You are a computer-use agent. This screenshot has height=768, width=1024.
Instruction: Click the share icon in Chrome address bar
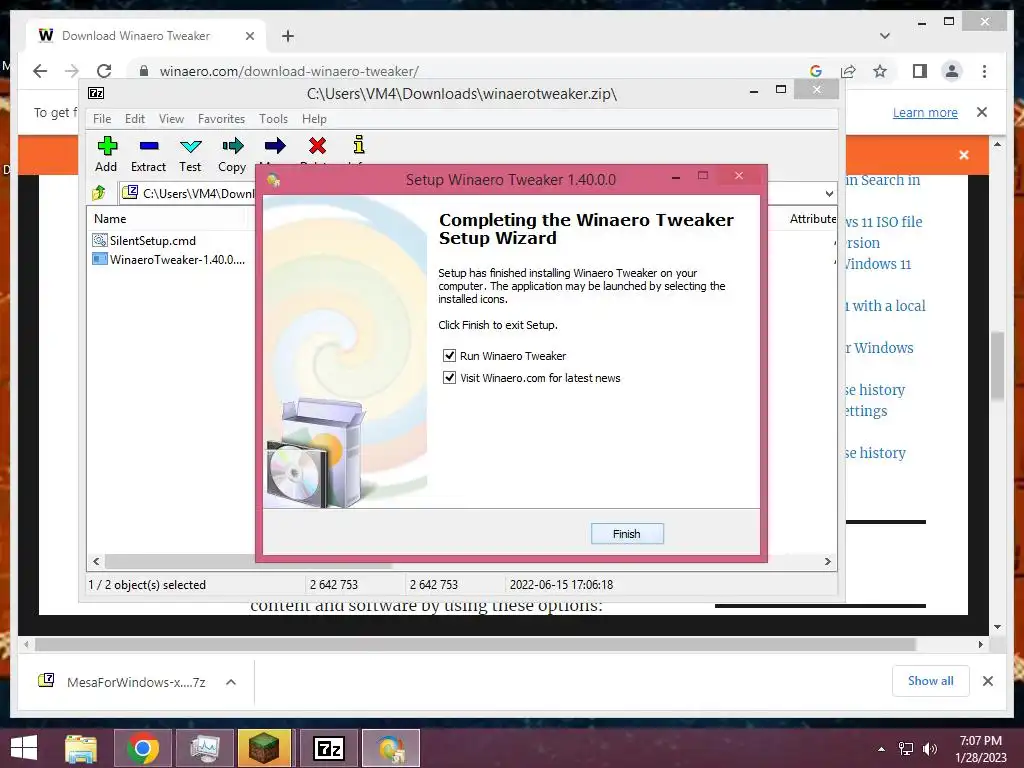click(848, 71)
